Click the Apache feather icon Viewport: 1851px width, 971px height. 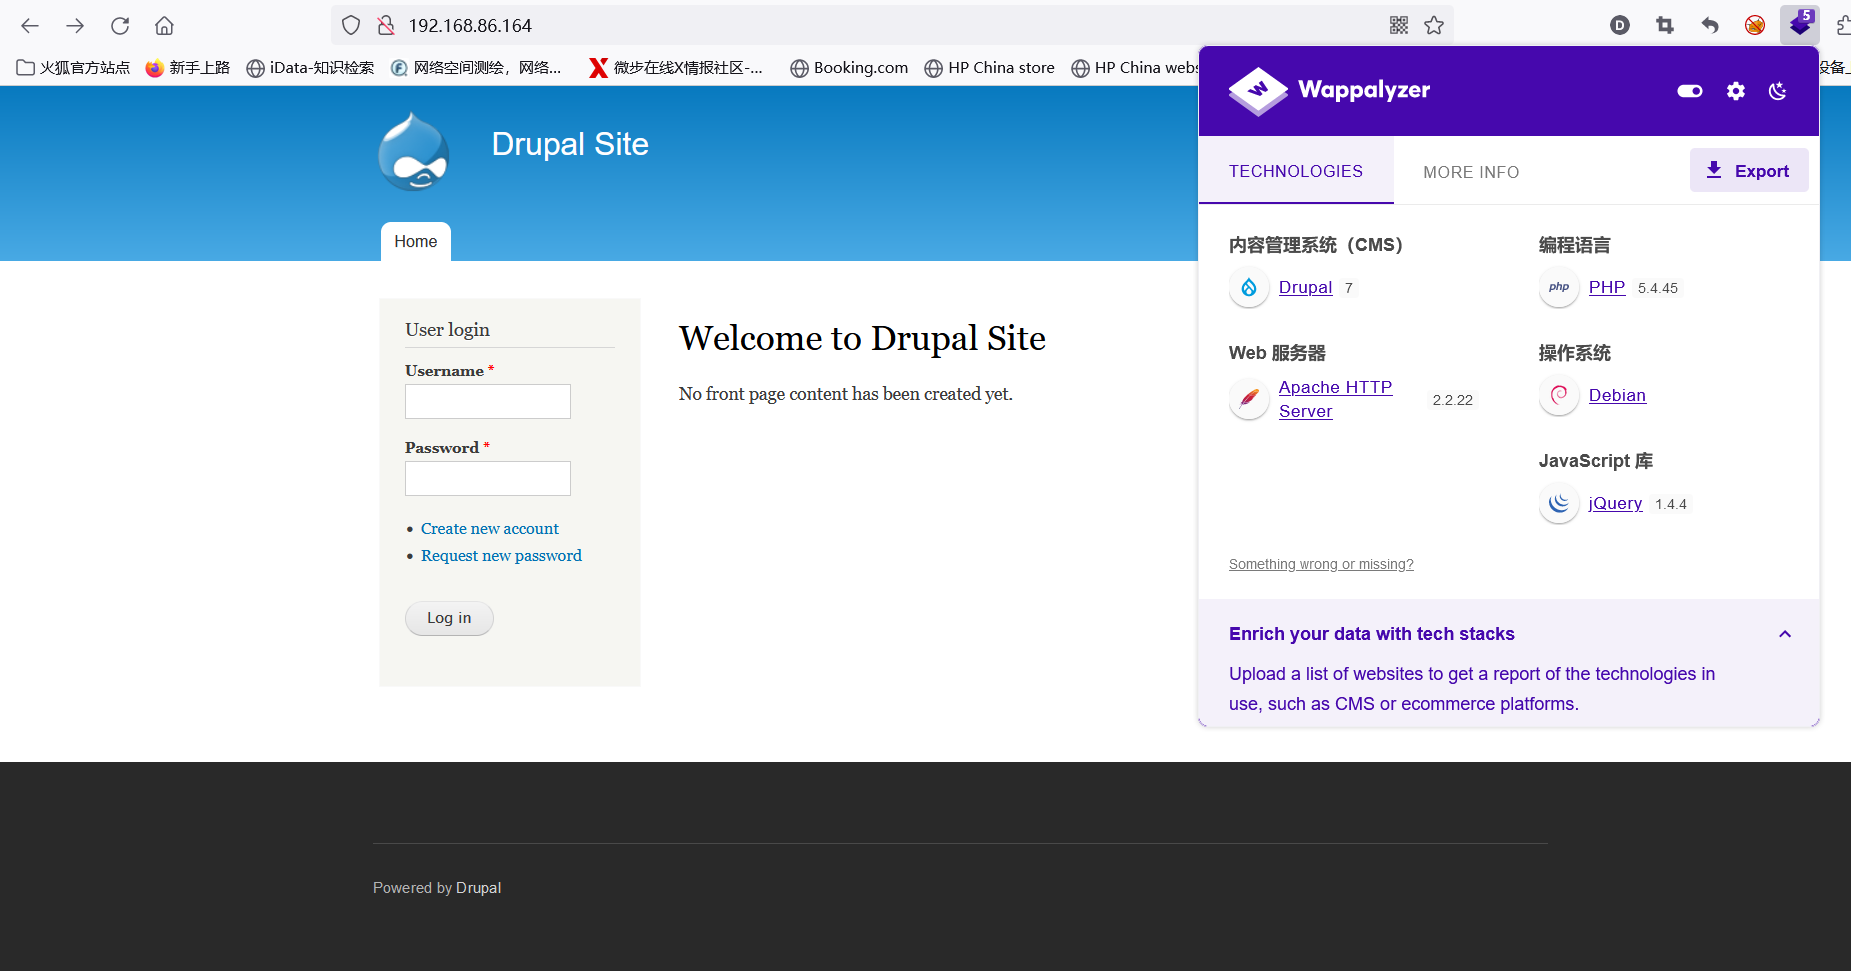click(1249, 400)
